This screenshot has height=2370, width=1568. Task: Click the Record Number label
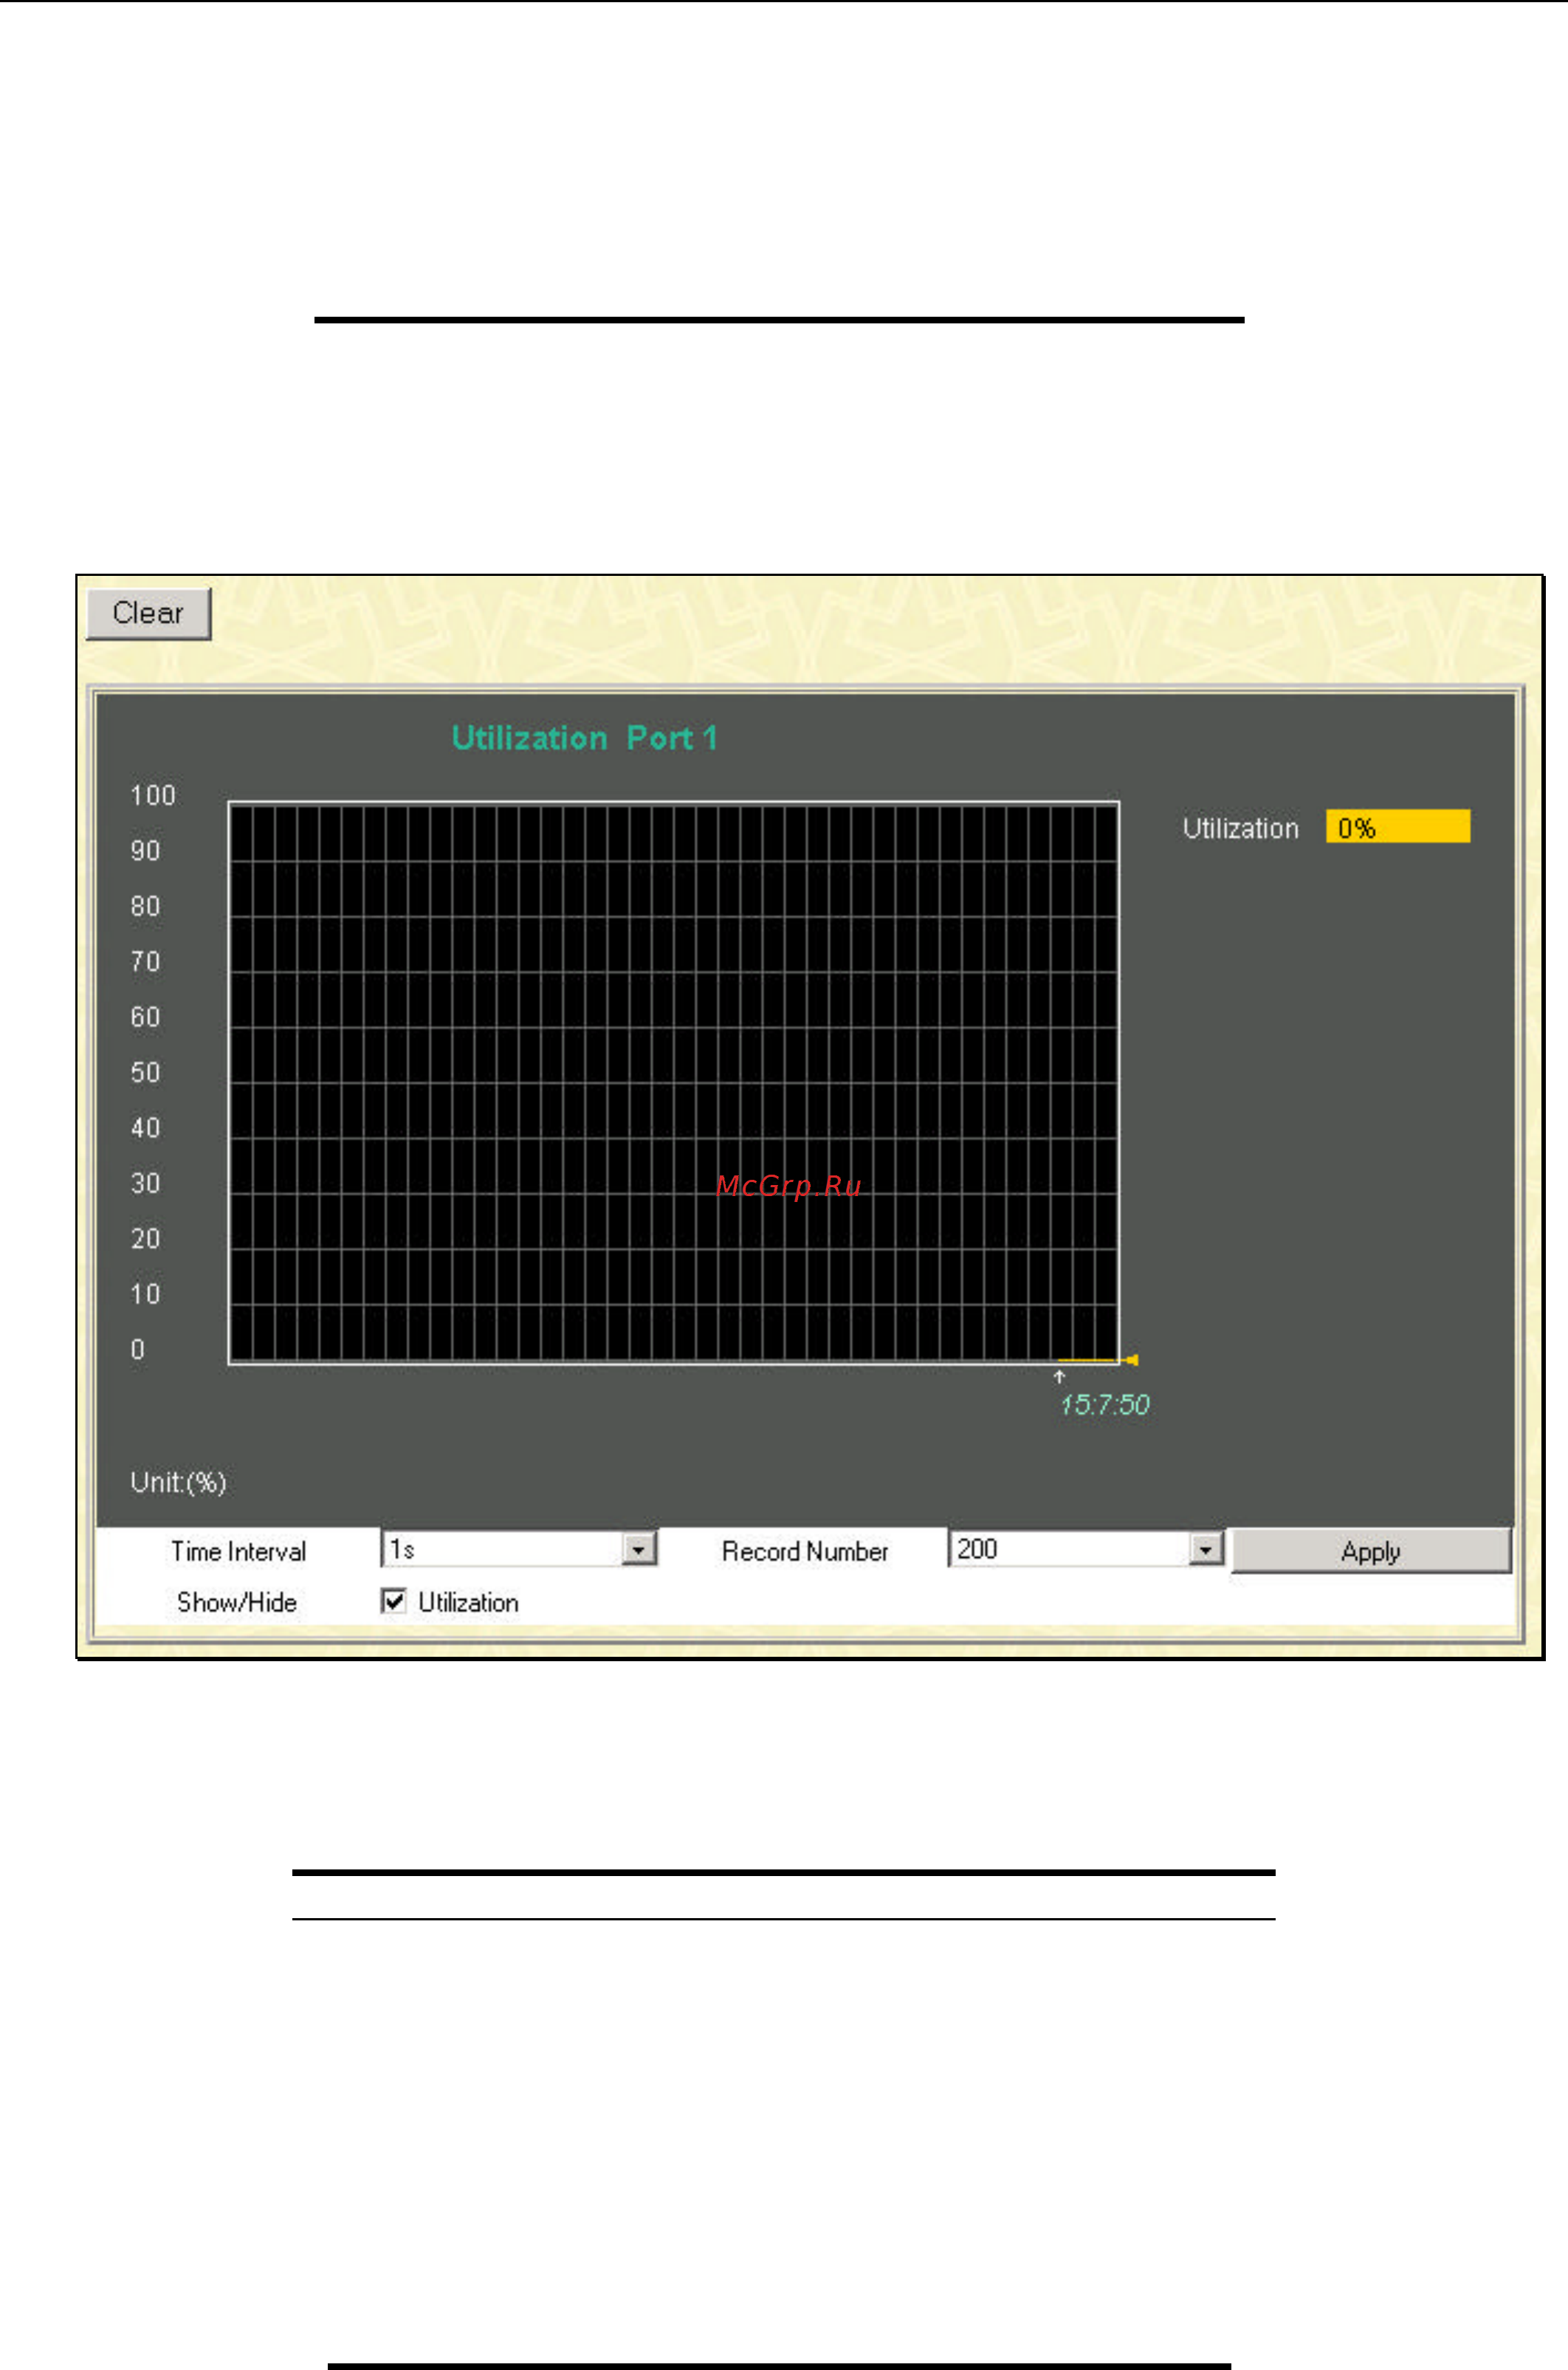pos(805,1551)
